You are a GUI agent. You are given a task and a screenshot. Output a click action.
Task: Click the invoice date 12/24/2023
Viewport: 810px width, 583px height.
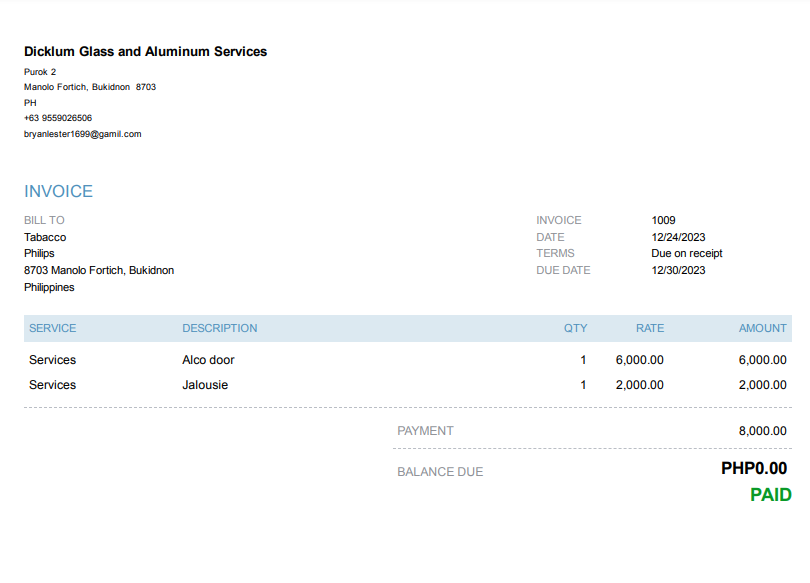tap(678, 237)
